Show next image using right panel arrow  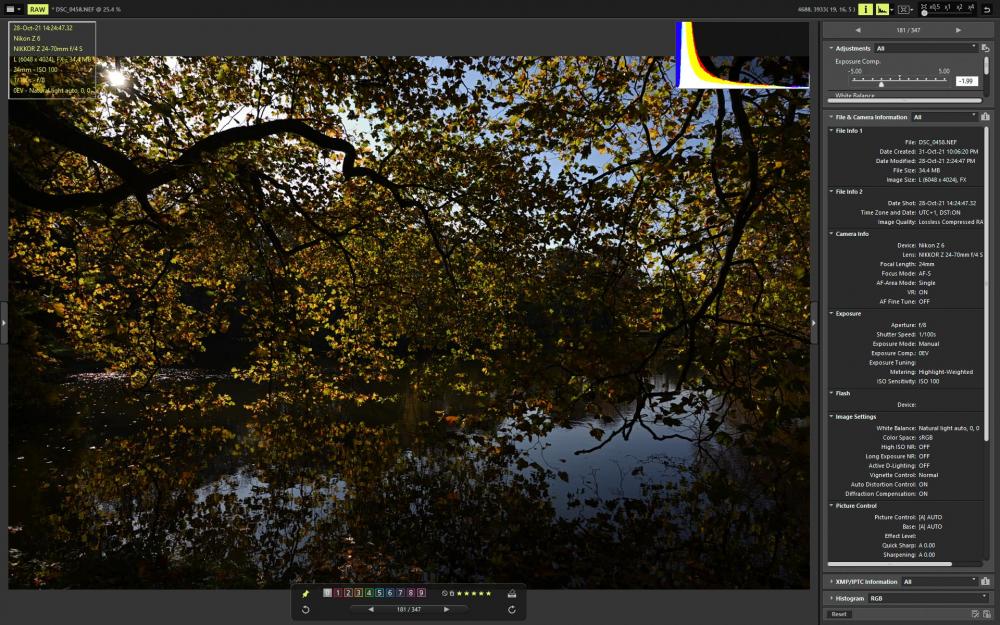958,30
